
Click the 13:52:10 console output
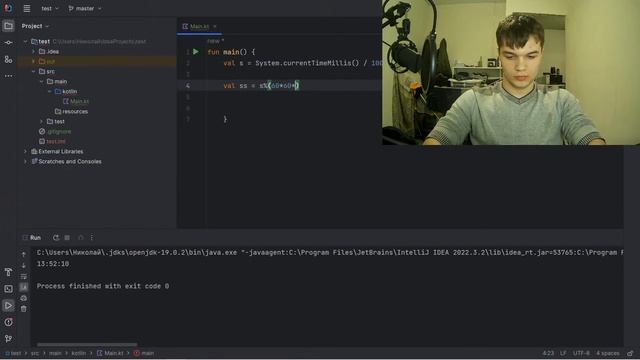click(x=53, y=264)
